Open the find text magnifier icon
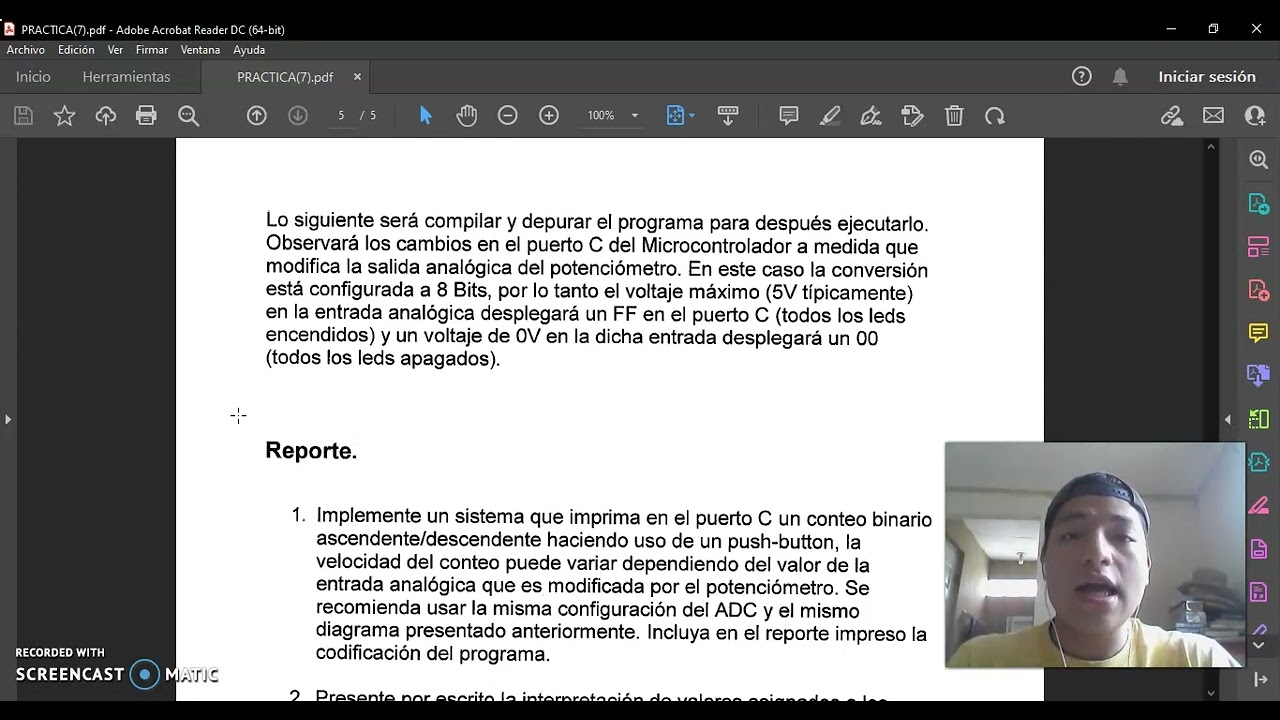The image size is (1280, 720). [188, 116]
